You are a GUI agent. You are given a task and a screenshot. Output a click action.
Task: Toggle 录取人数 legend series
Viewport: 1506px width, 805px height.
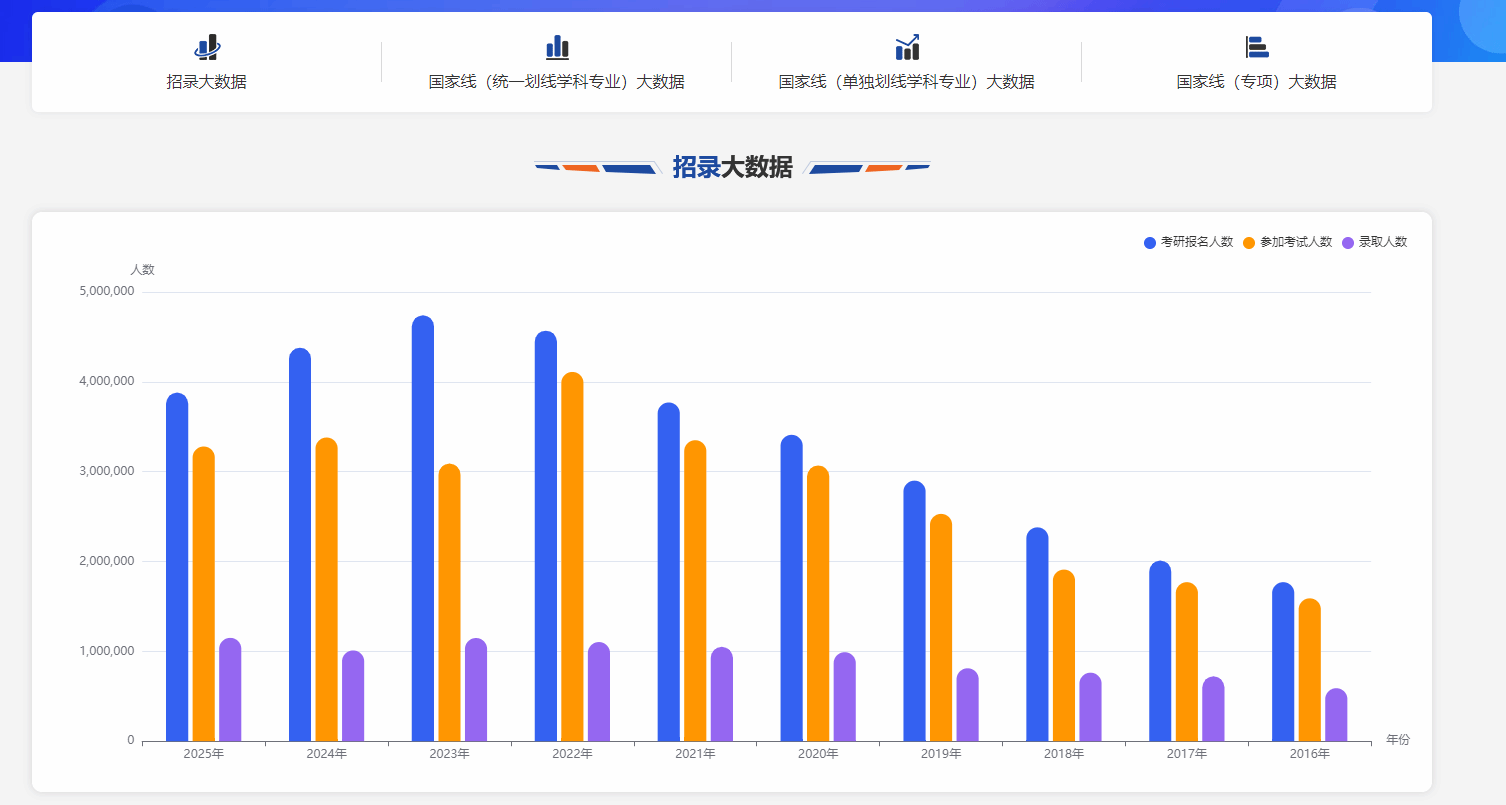(x=1382, y=242)
